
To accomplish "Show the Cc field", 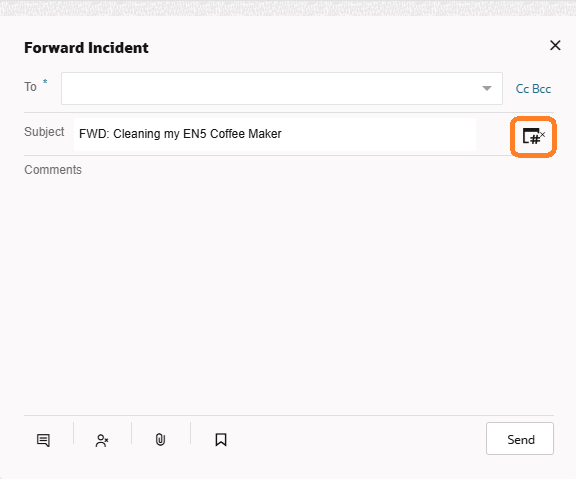I will 522,89.
